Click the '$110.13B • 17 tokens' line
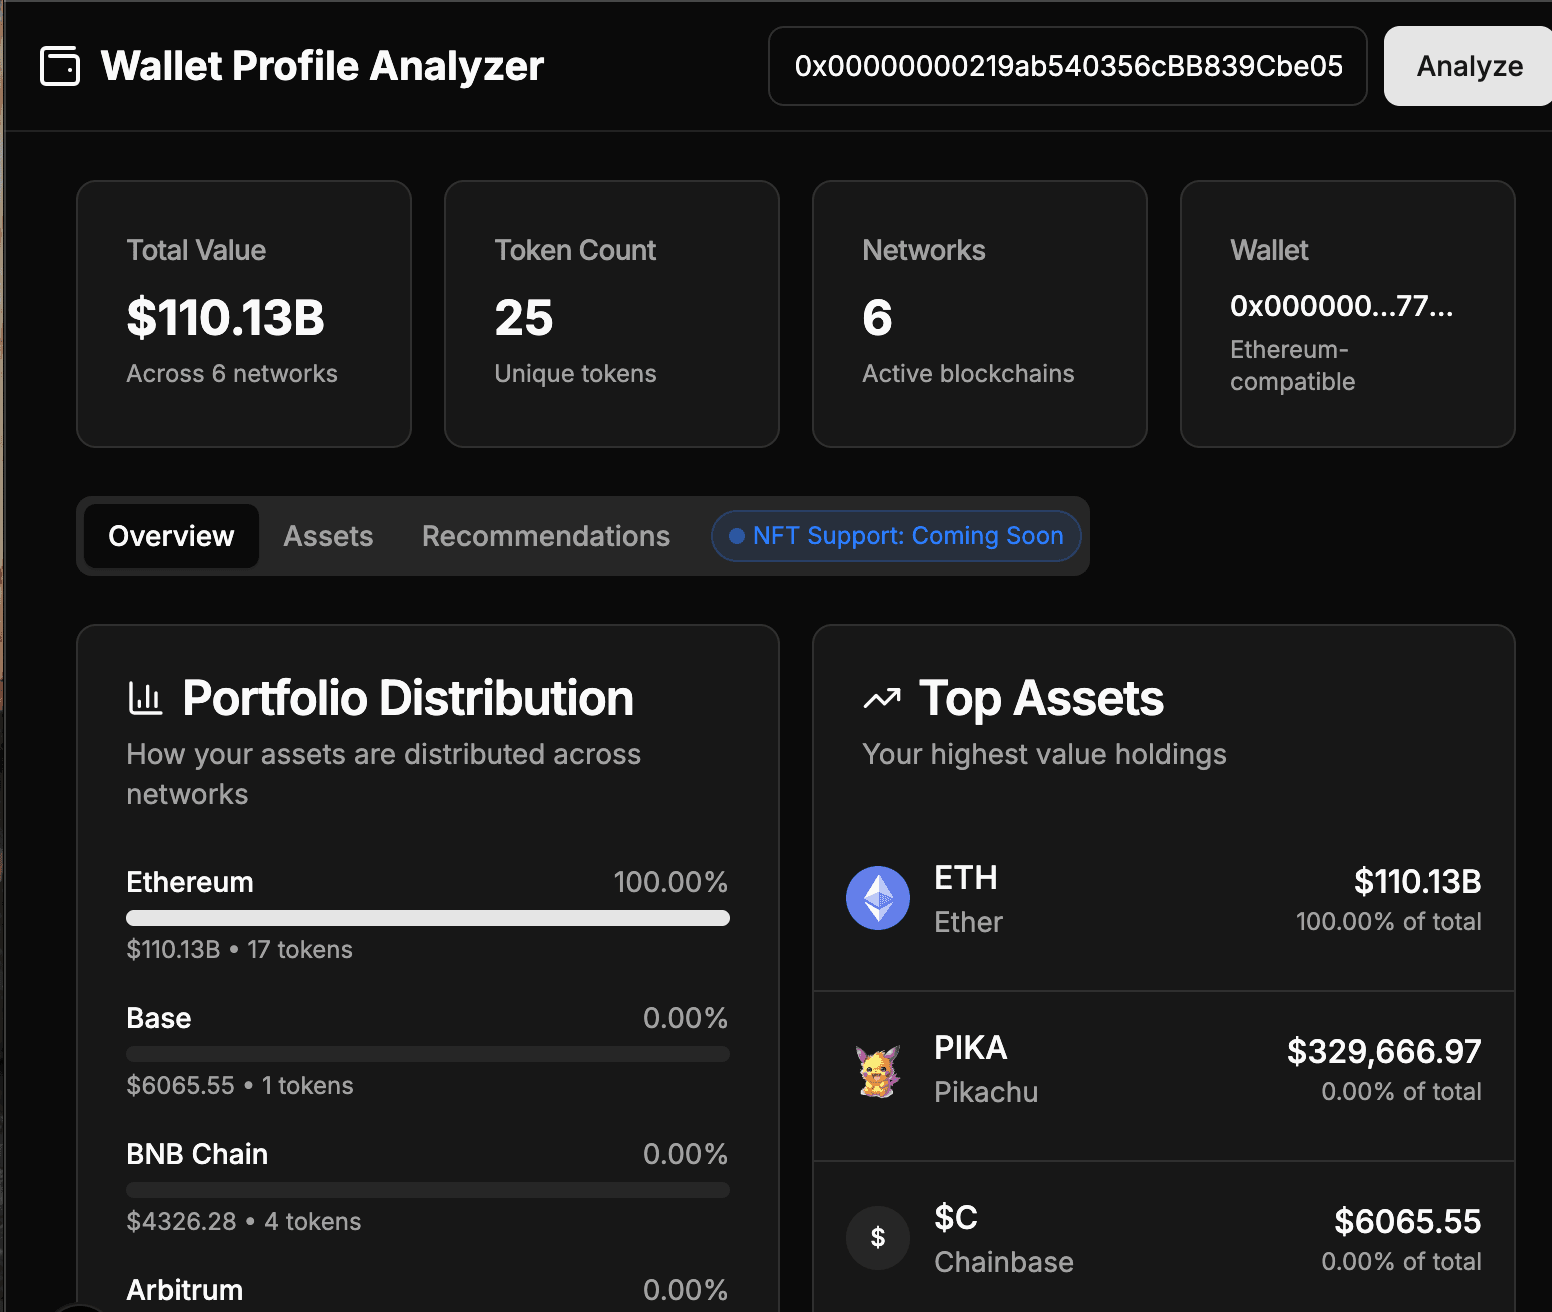The width and height of the screenshot is (1552, 1312). [239, 950]
